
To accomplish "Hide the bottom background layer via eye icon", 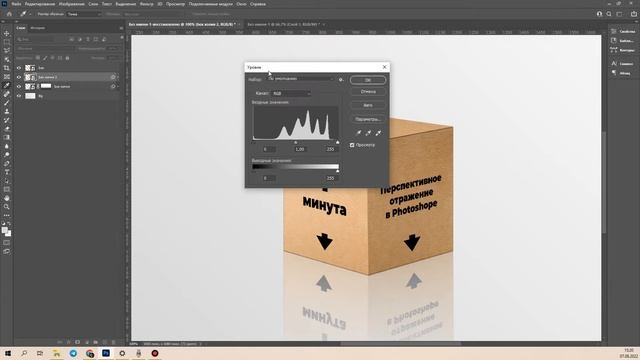I will coord(19,96).
